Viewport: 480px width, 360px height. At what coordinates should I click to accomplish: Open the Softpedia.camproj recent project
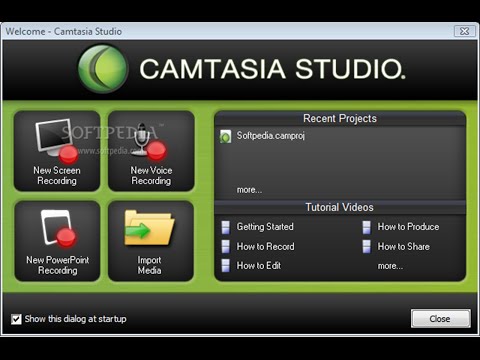[271, 136]
